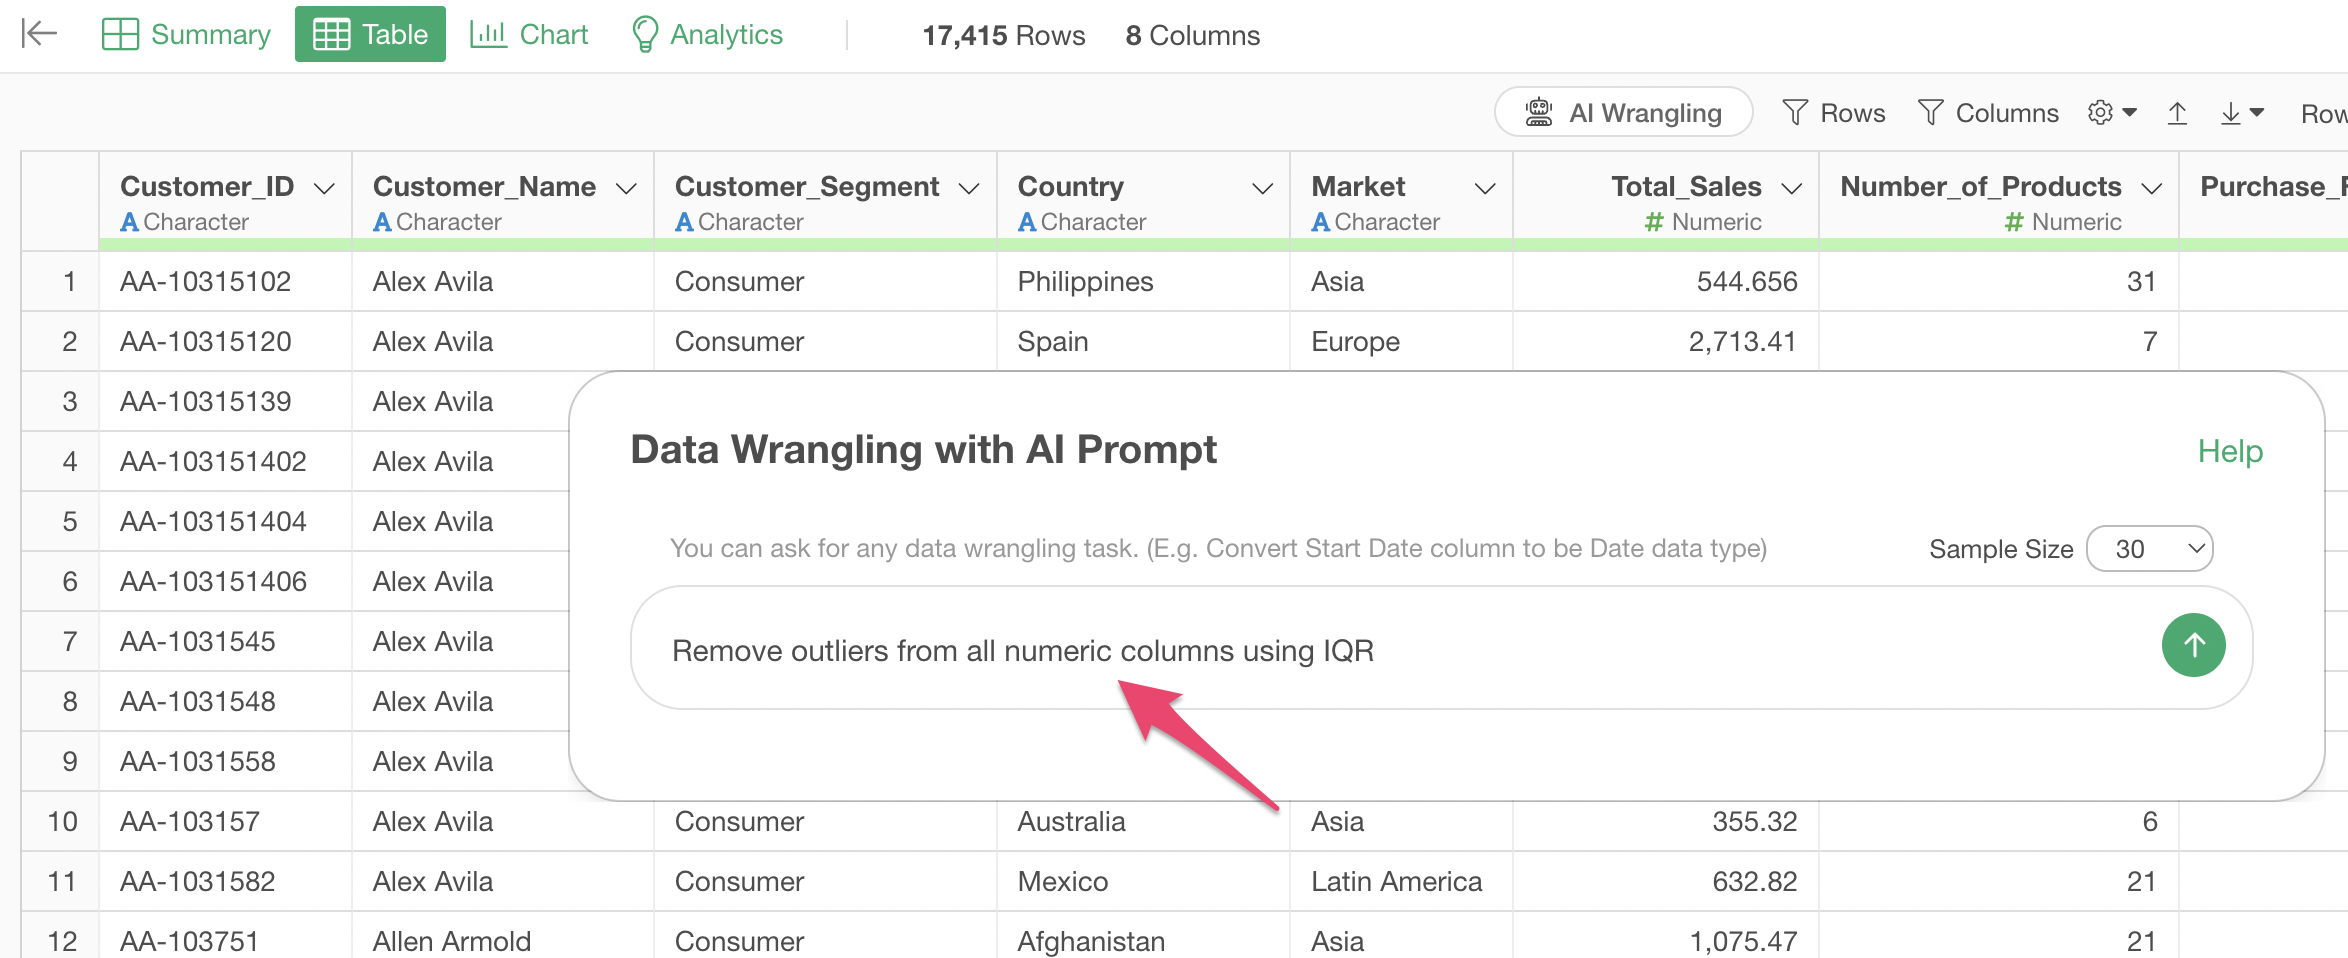Select the Table view tab

click(370, 34)
